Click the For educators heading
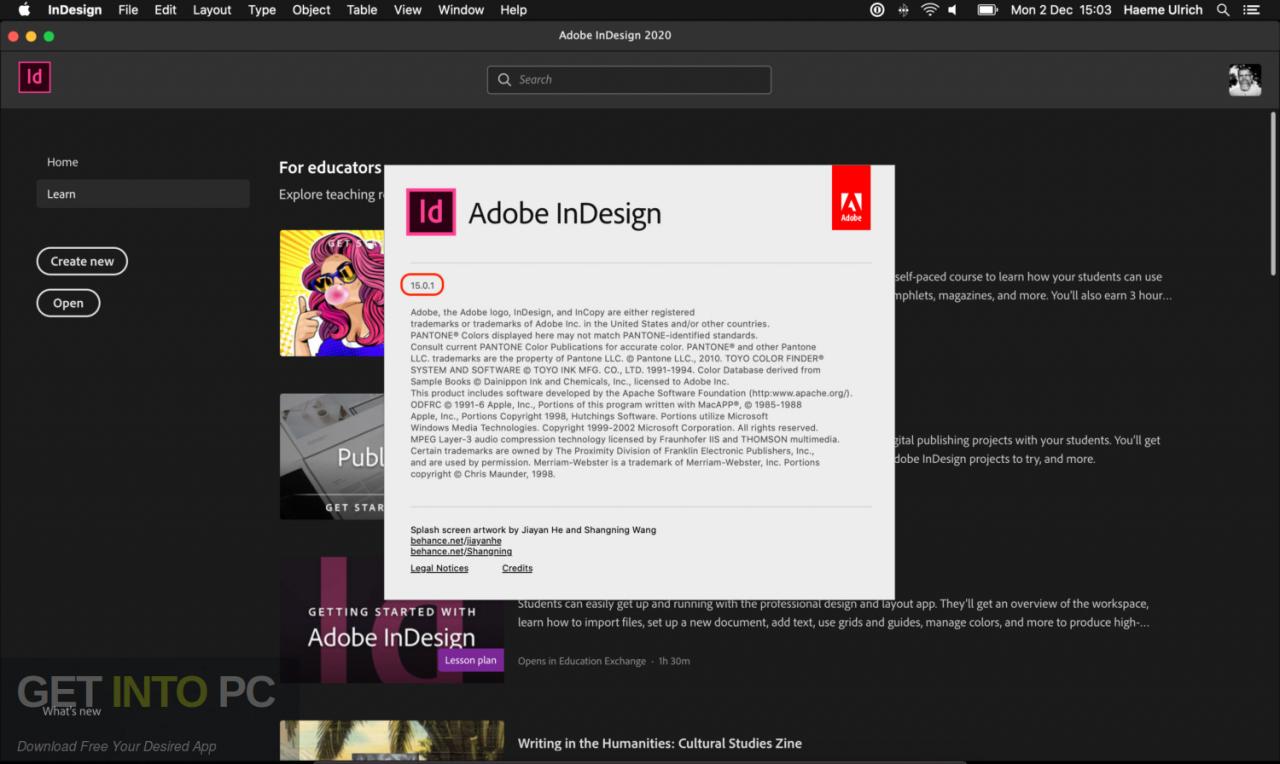1280x764 pixels. pyautogui.click(x=330, y=168)
